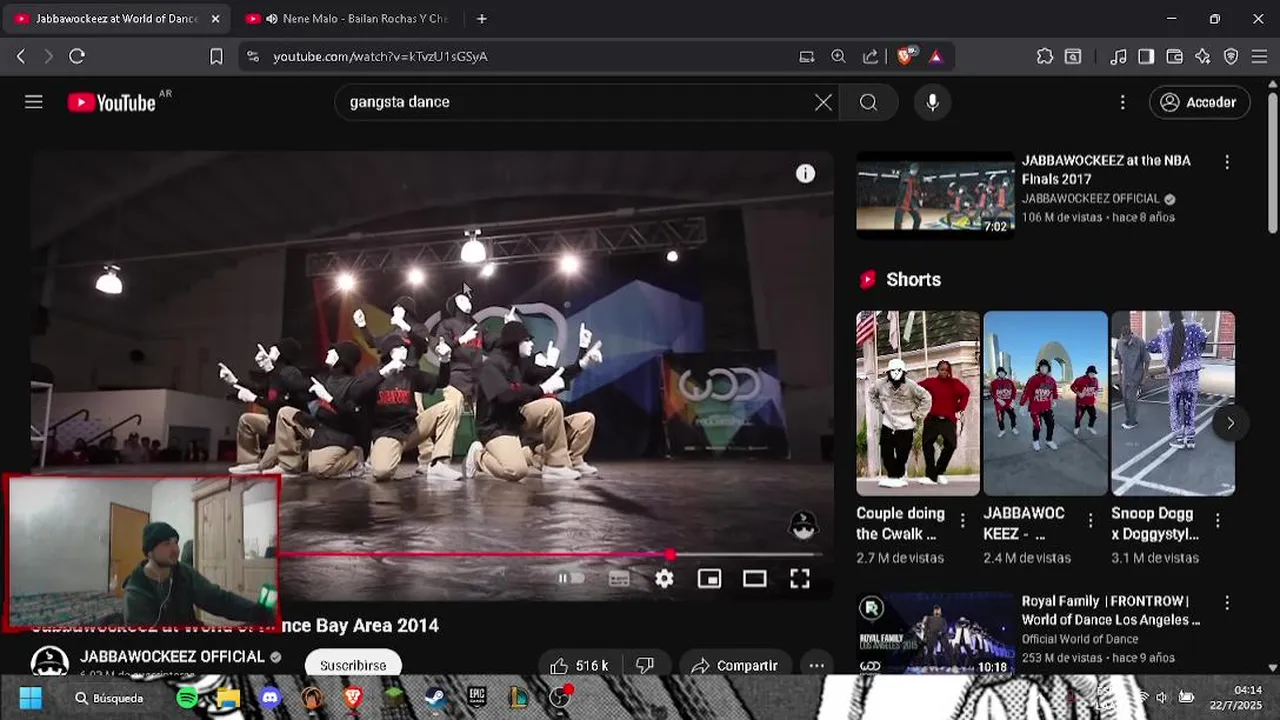Open Brave VPN shield icon

pos(1231,57)
